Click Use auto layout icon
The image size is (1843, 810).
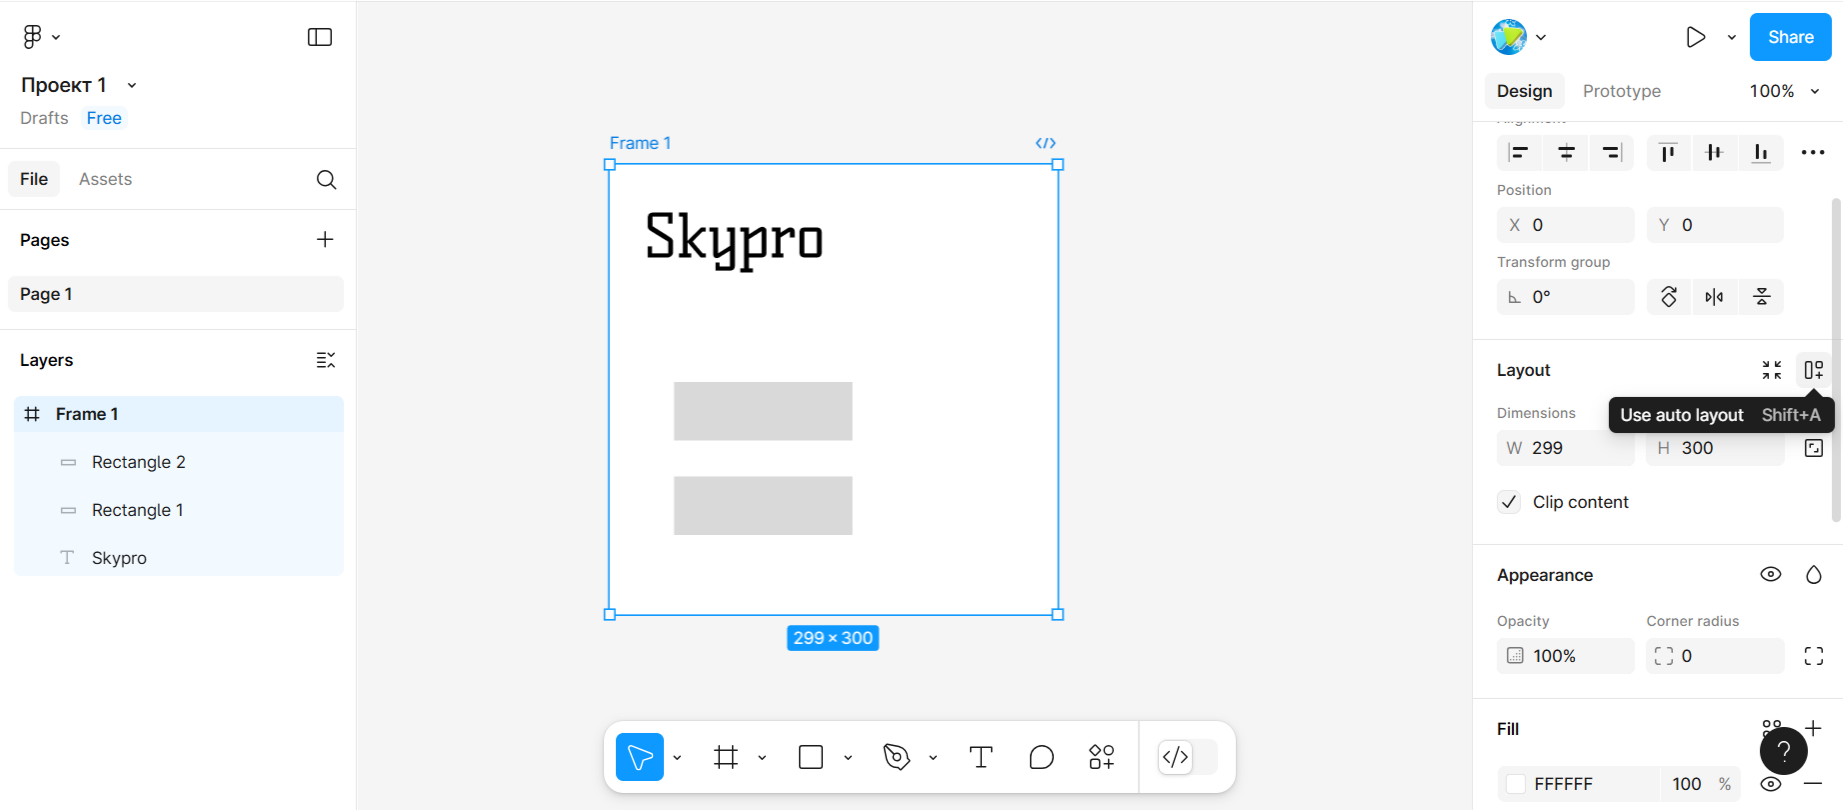click(1814, 370)
